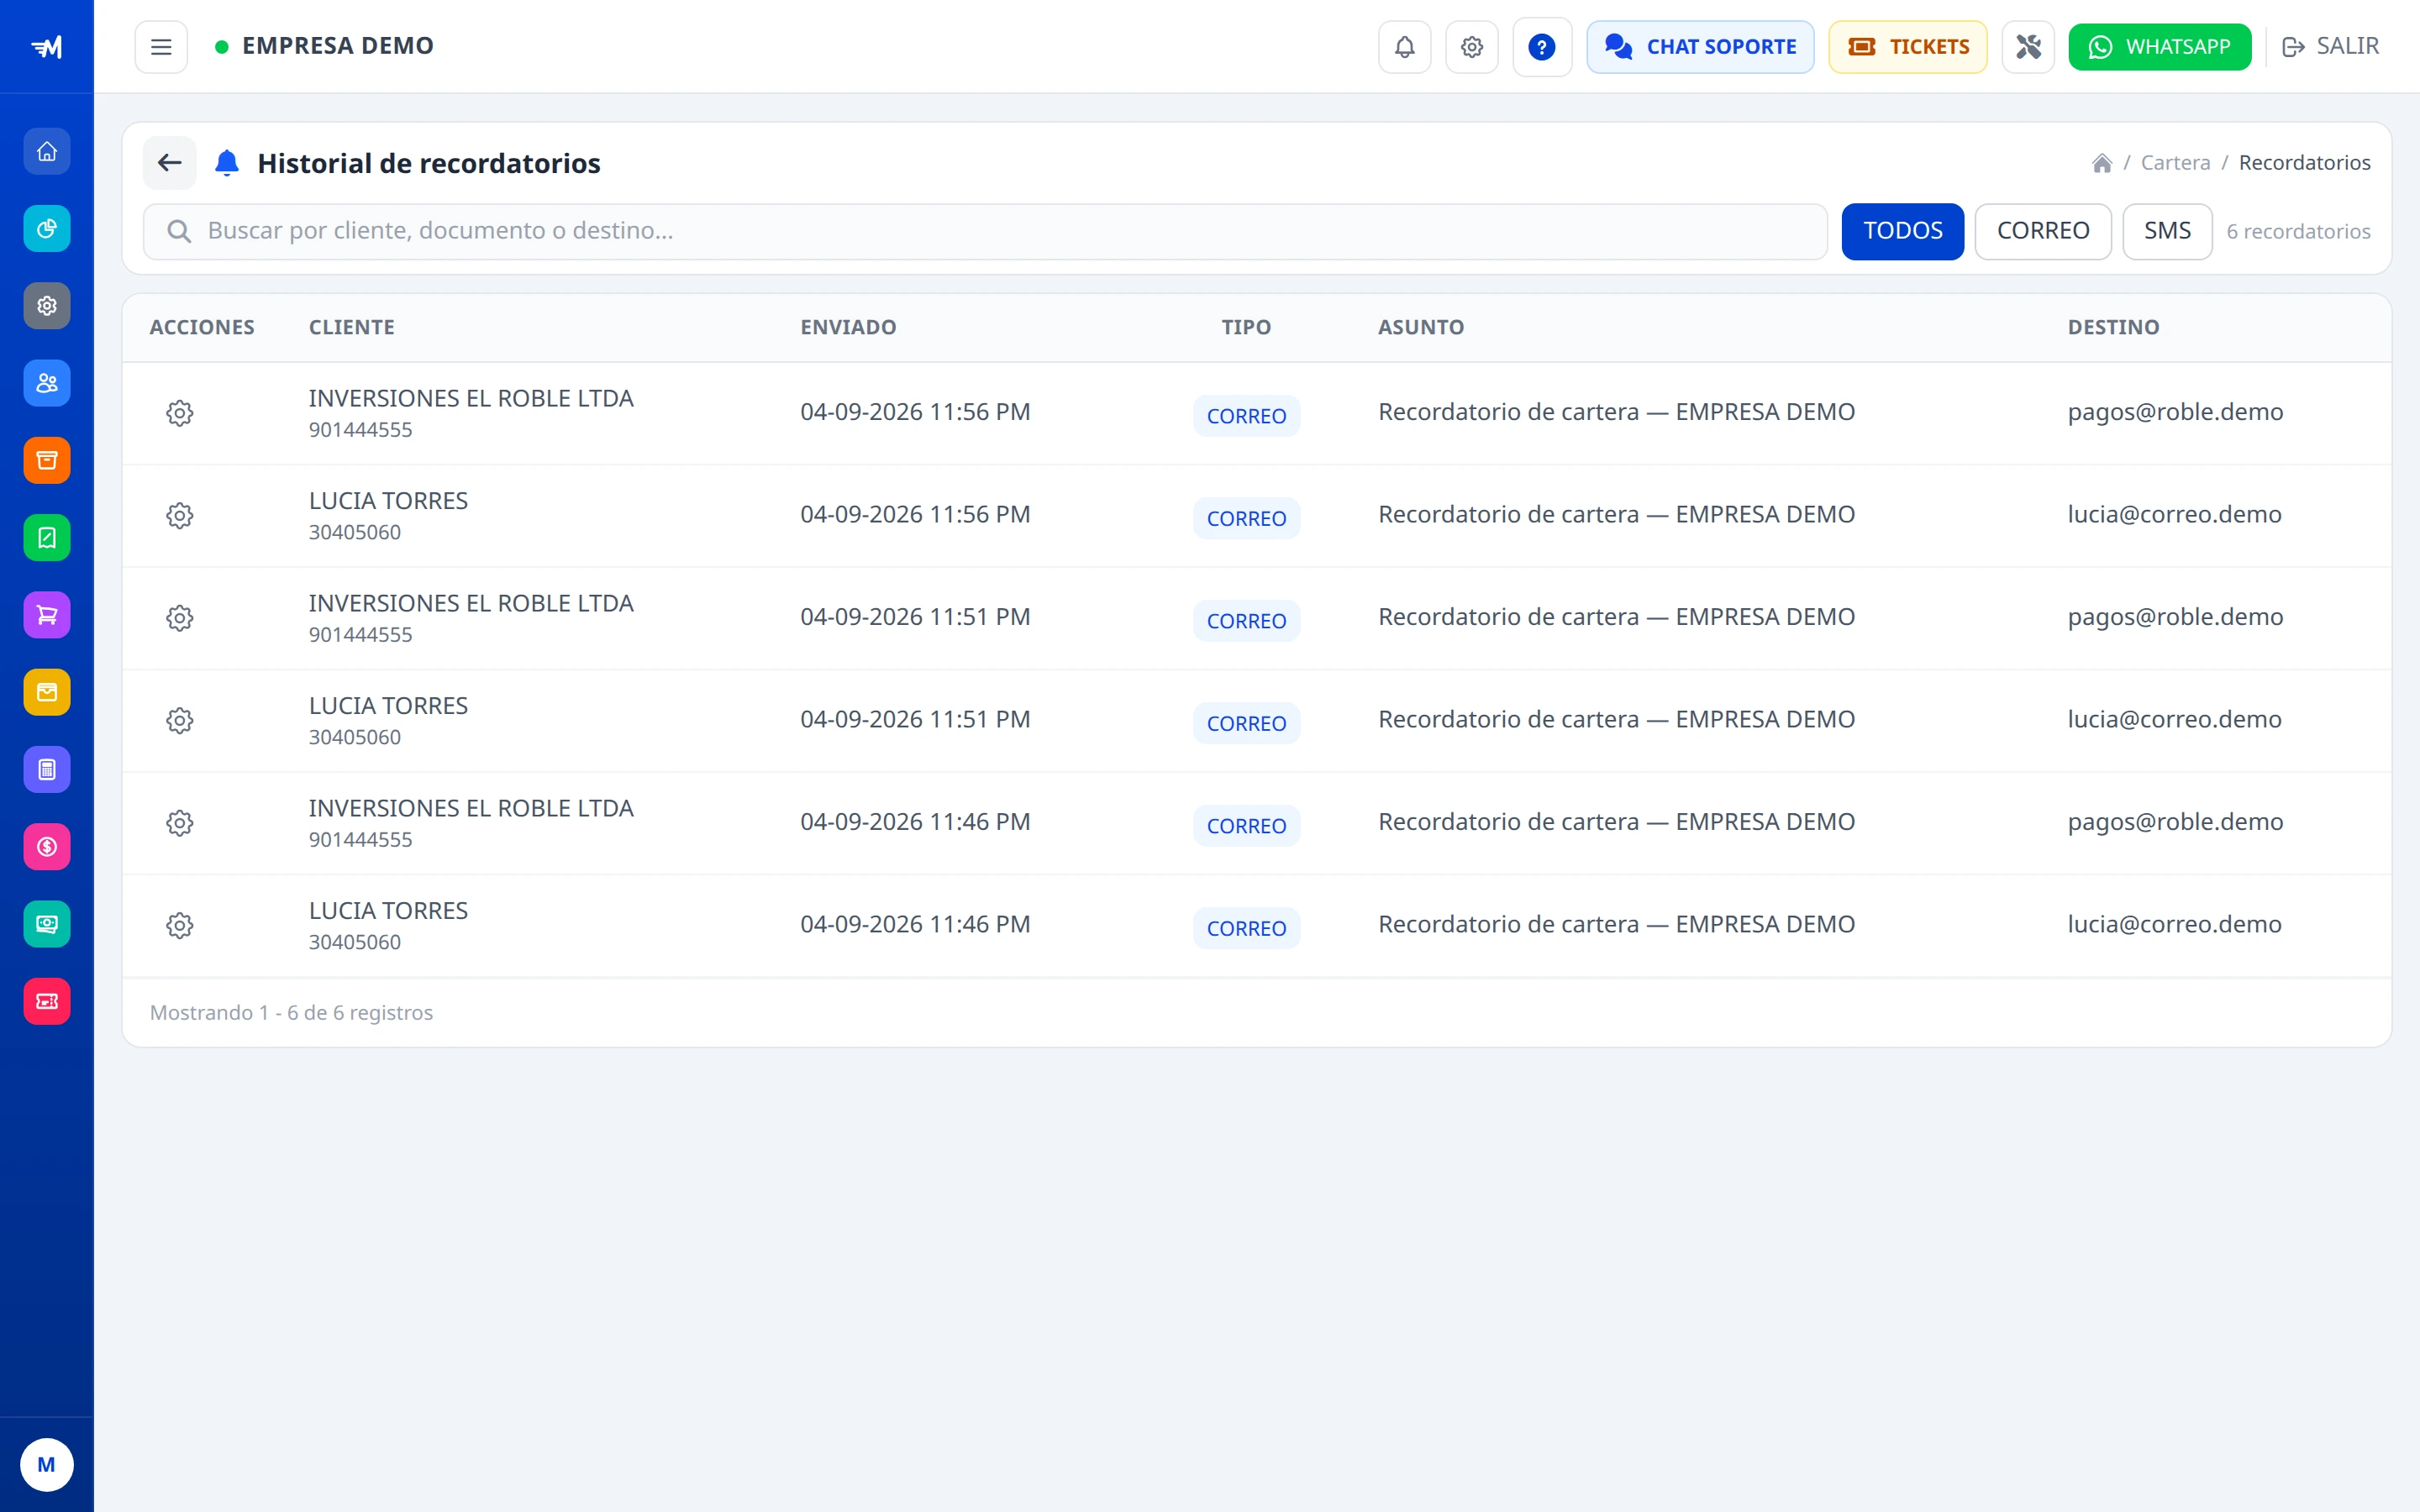Viewport: 2420px width, 1512px height.
Task: Open actions gear for INVERSIONES EL ROBLE 11:46 PM row
Action: (x=180, y=823)
